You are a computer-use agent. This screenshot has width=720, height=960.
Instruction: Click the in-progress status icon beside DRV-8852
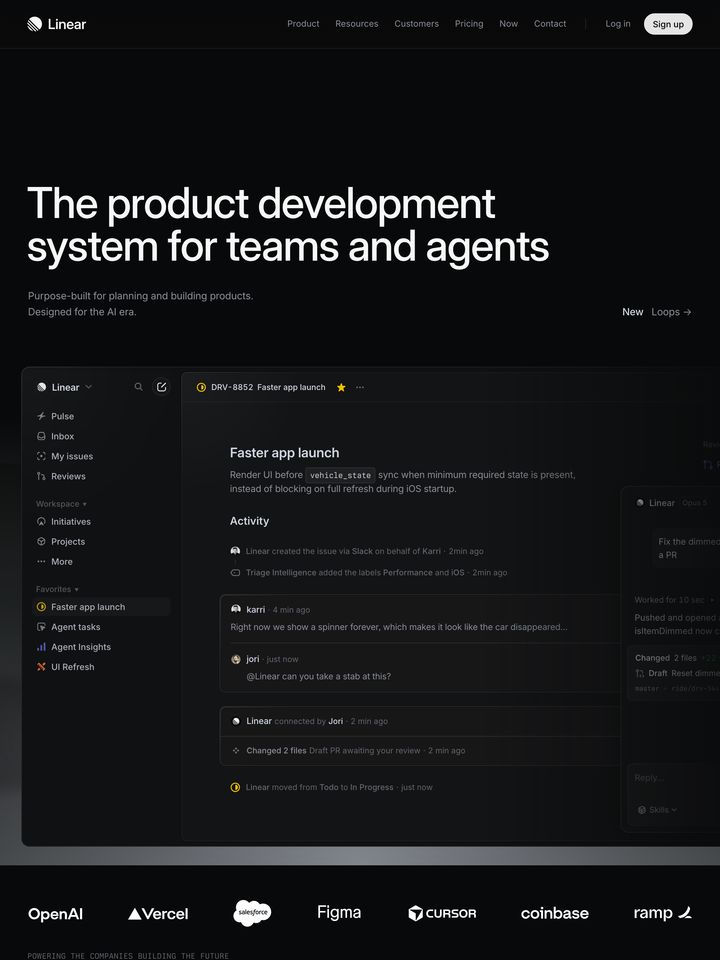pyautogui.click(x=201, y=387)
